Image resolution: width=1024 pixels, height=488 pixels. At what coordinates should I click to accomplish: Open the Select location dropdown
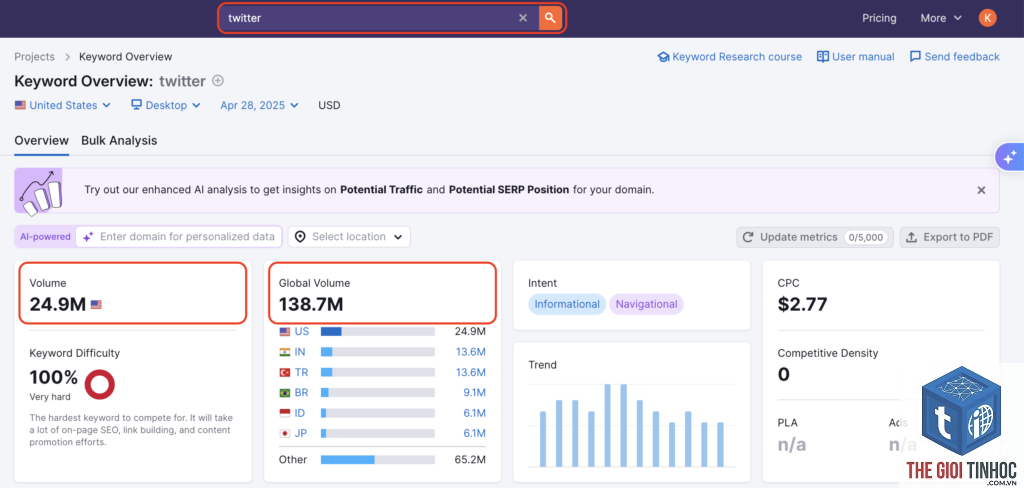349,236
